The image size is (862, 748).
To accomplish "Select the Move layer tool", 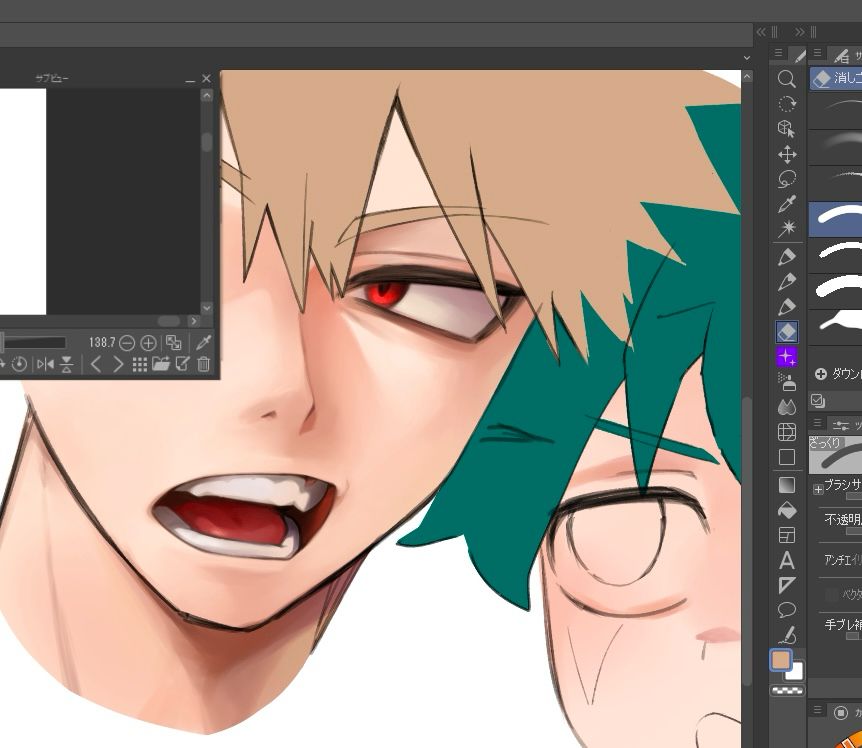I will (787, 154).
